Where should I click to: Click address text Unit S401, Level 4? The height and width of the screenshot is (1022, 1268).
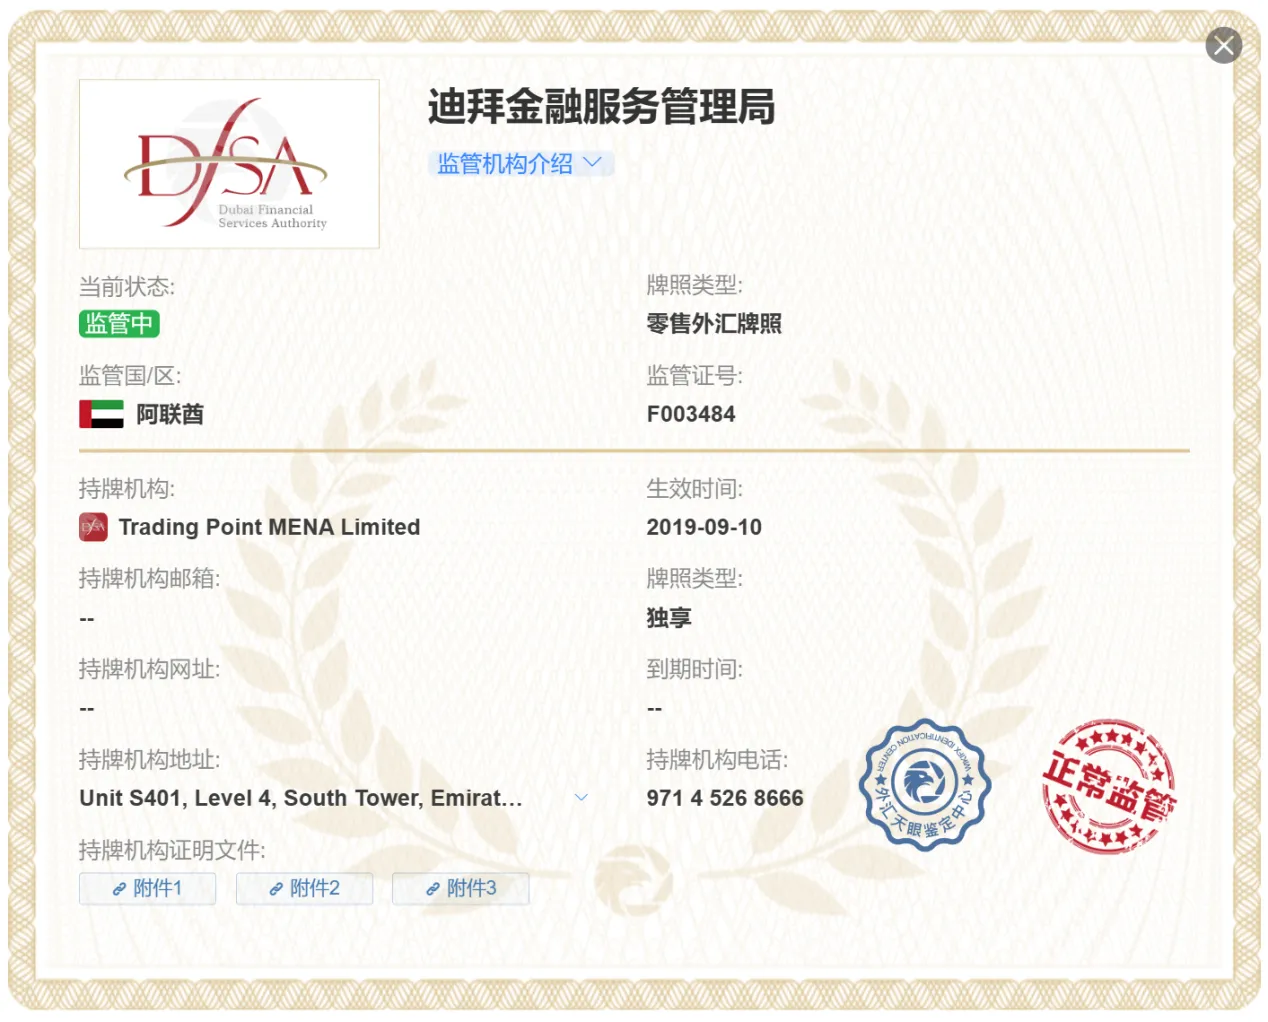coord(300,798)
